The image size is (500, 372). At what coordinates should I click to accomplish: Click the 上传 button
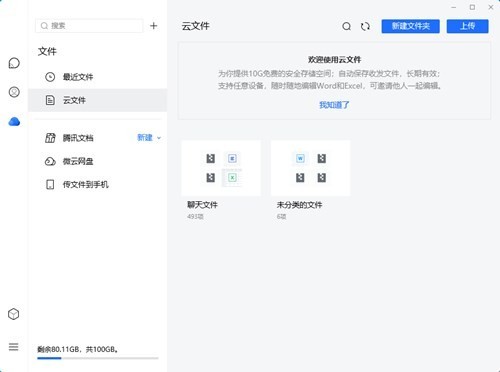tap(468, 26)
